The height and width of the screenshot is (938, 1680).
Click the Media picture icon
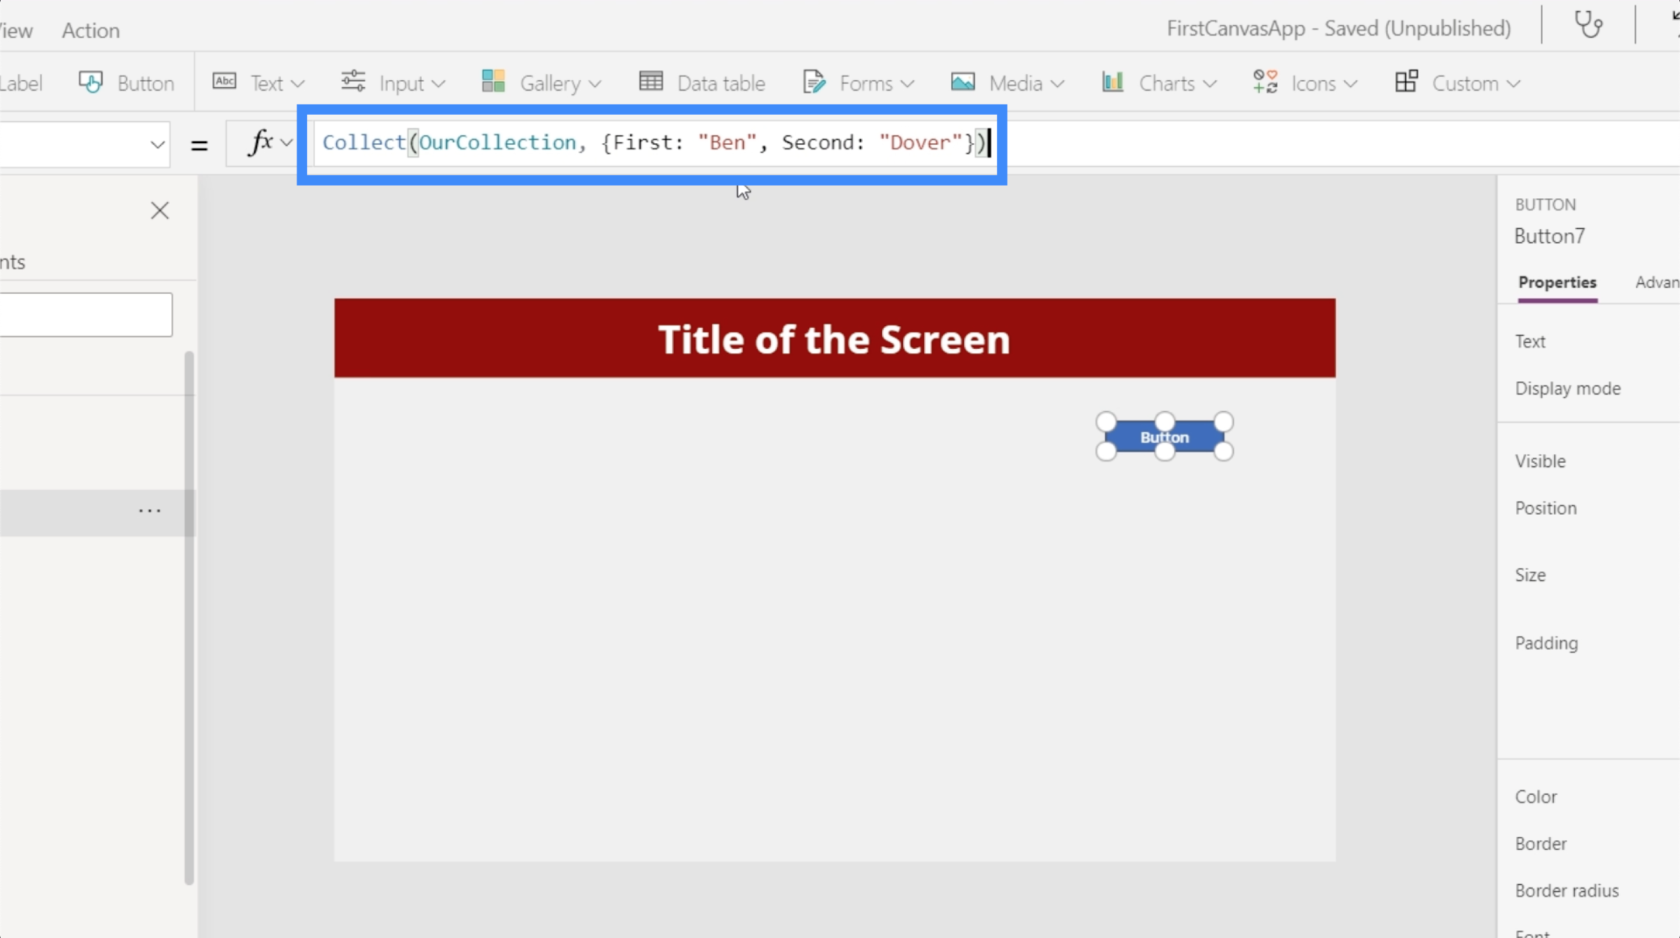coord(963,82)
